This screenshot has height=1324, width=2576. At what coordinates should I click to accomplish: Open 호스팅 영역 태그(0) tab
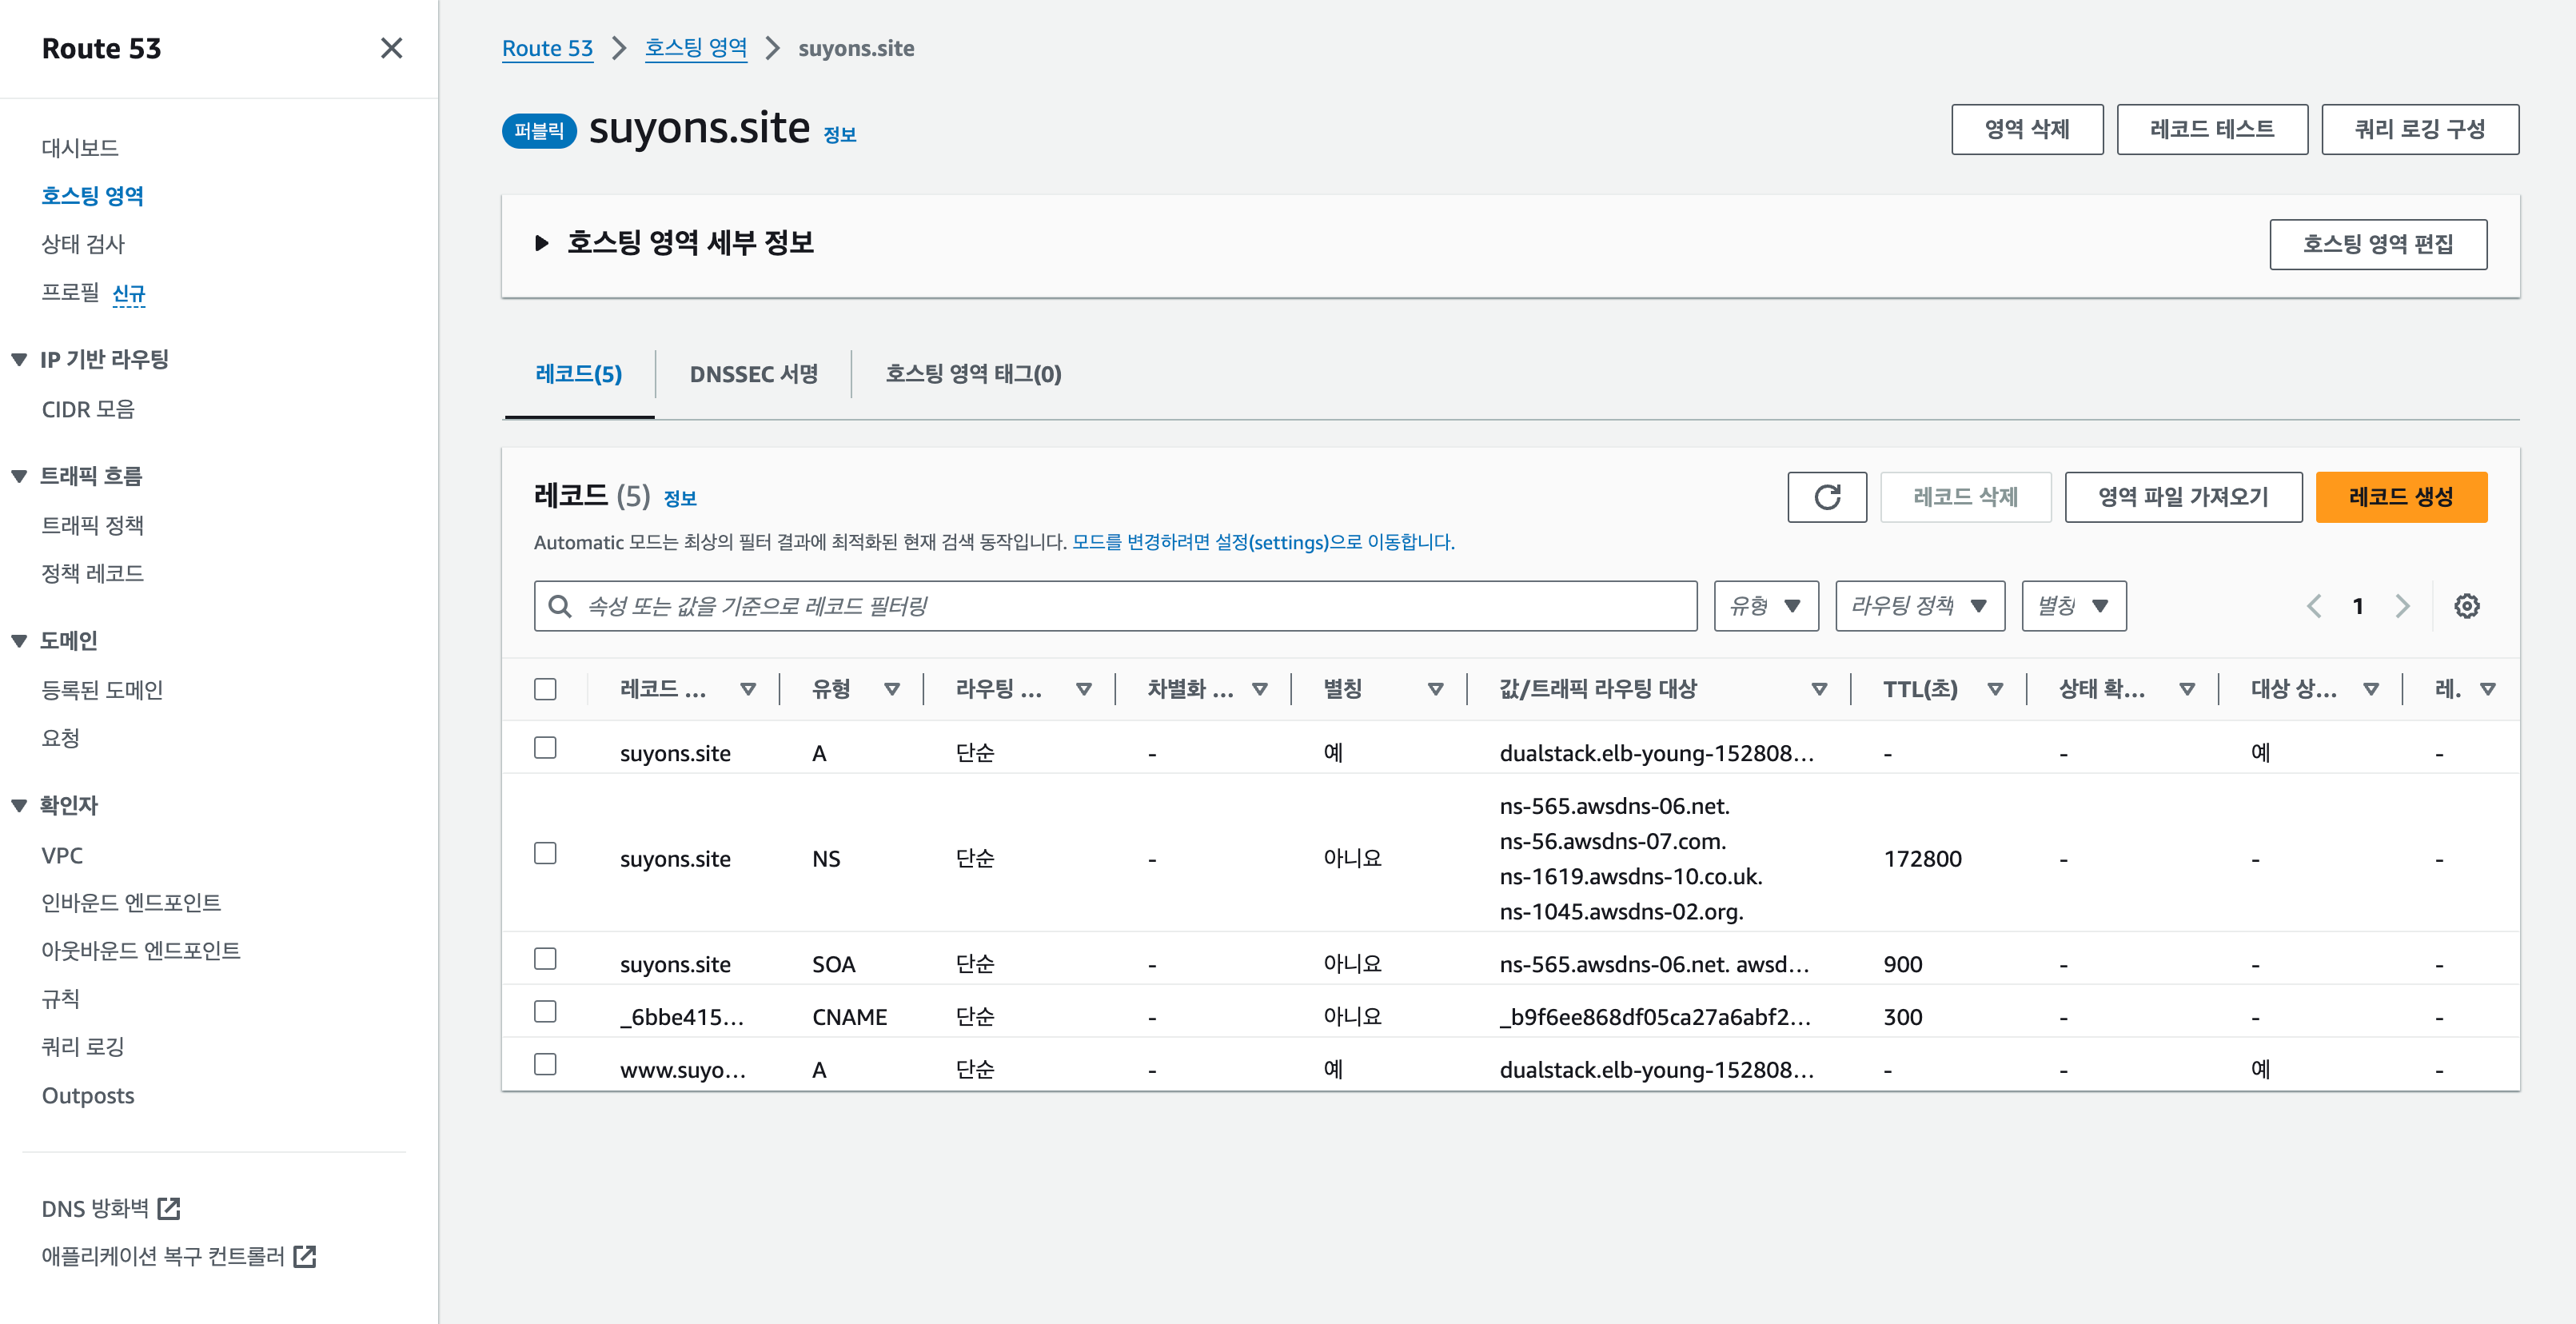(972, 374)
